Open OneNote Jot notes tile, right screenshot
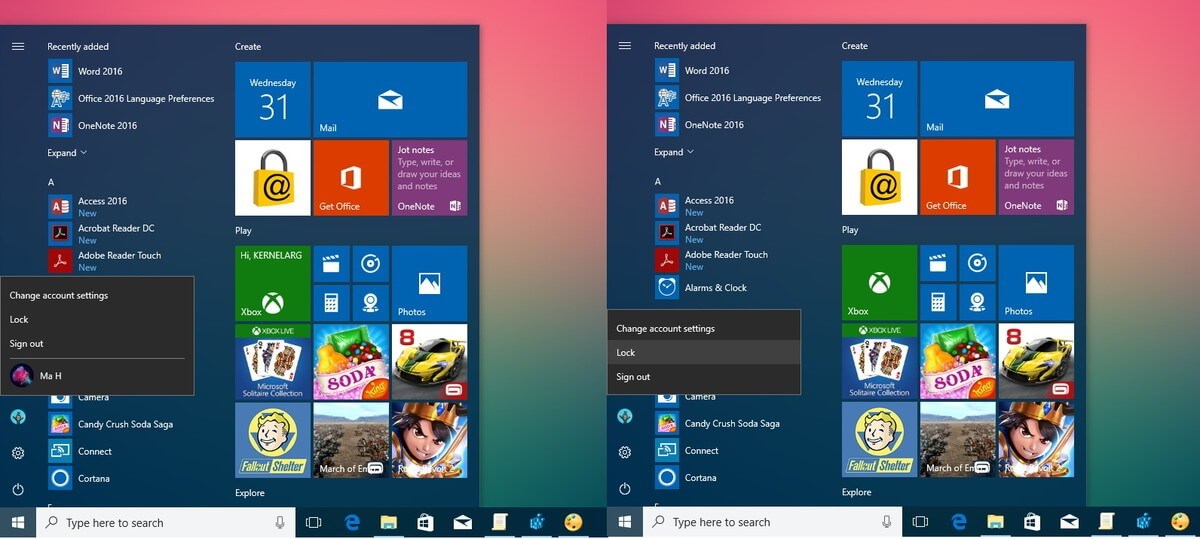Image resolution: width=1200 pixels, height=539 pixels. [x=1035, y=177]
